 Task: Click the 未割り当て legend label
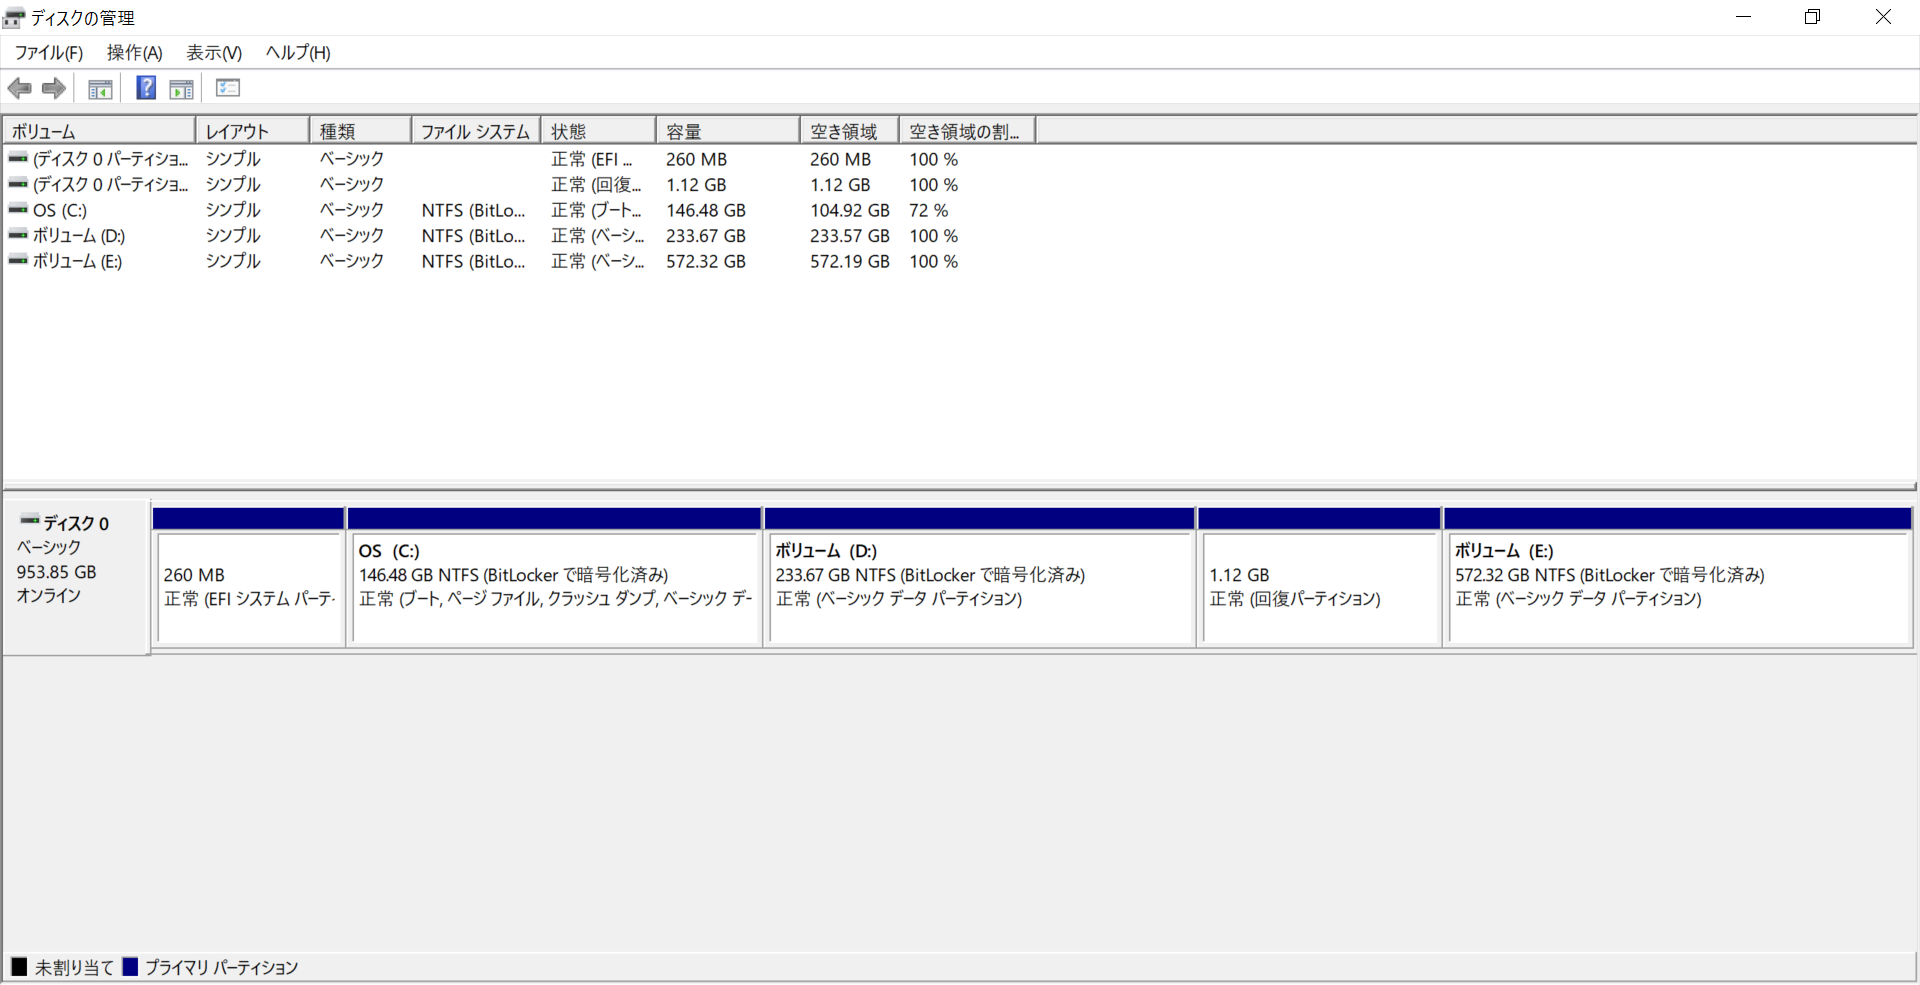tap(74, 968)
